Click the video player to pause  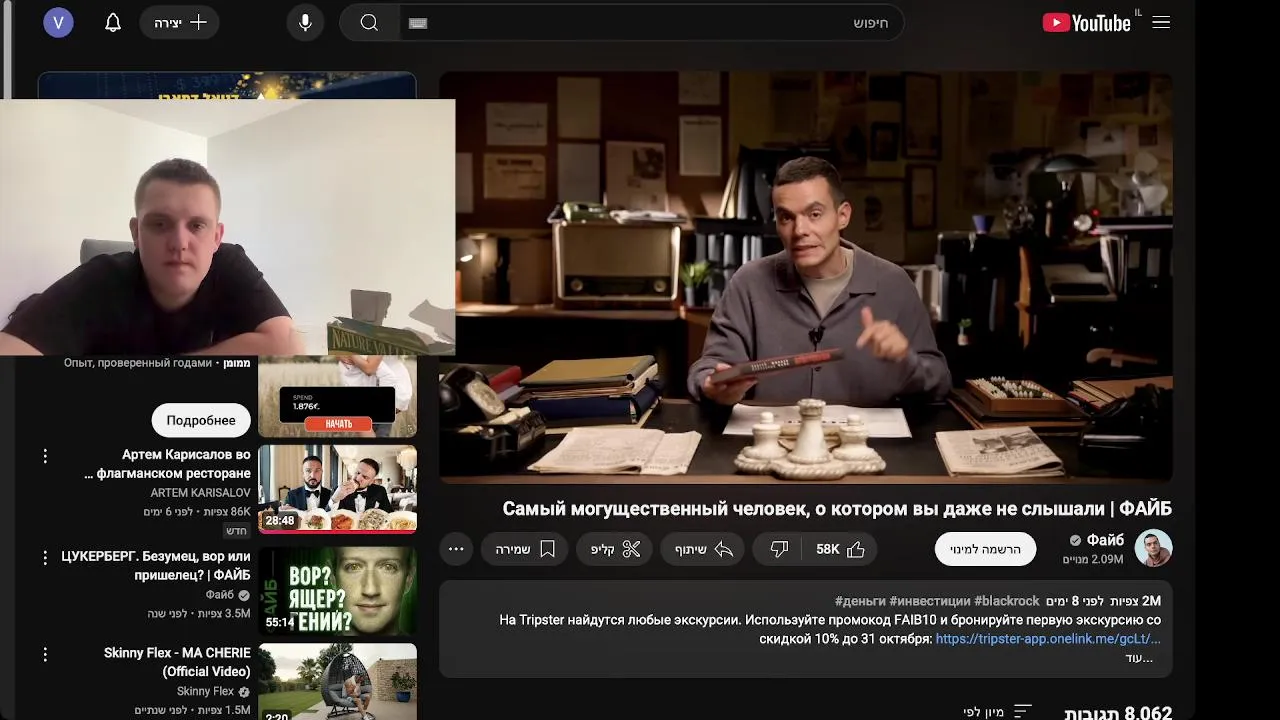coord(806,277)
